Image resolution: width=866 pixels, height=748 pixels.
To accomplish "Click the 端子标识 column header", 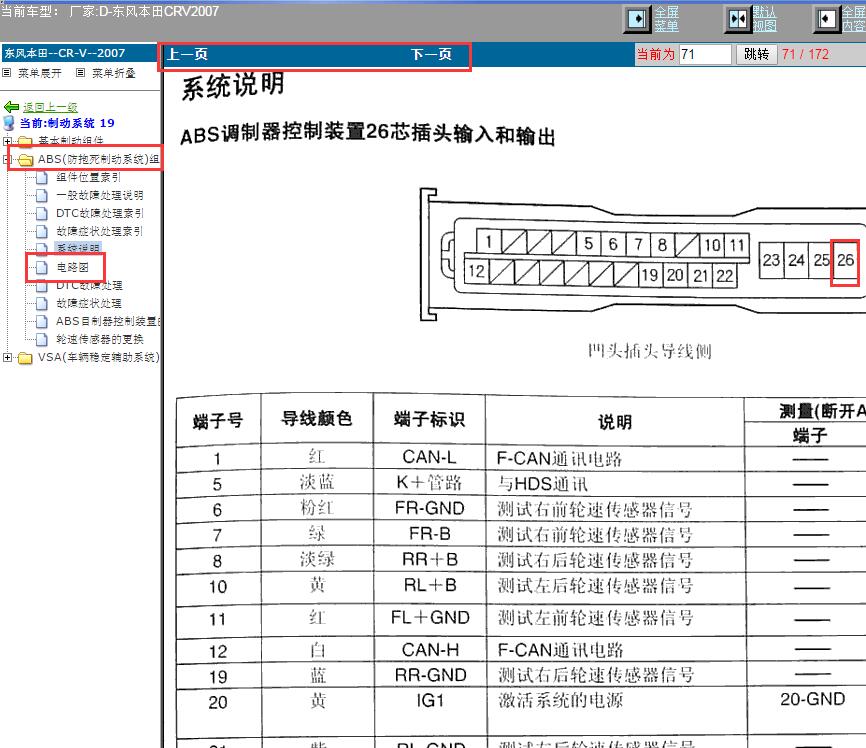I will point(429,419).
